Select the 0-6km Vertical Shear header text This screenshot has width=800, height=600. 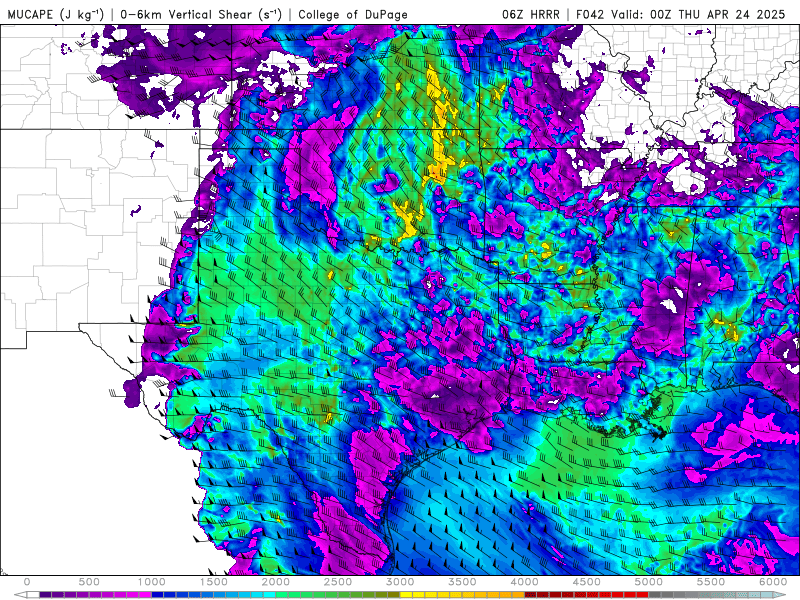pos(201,14)
